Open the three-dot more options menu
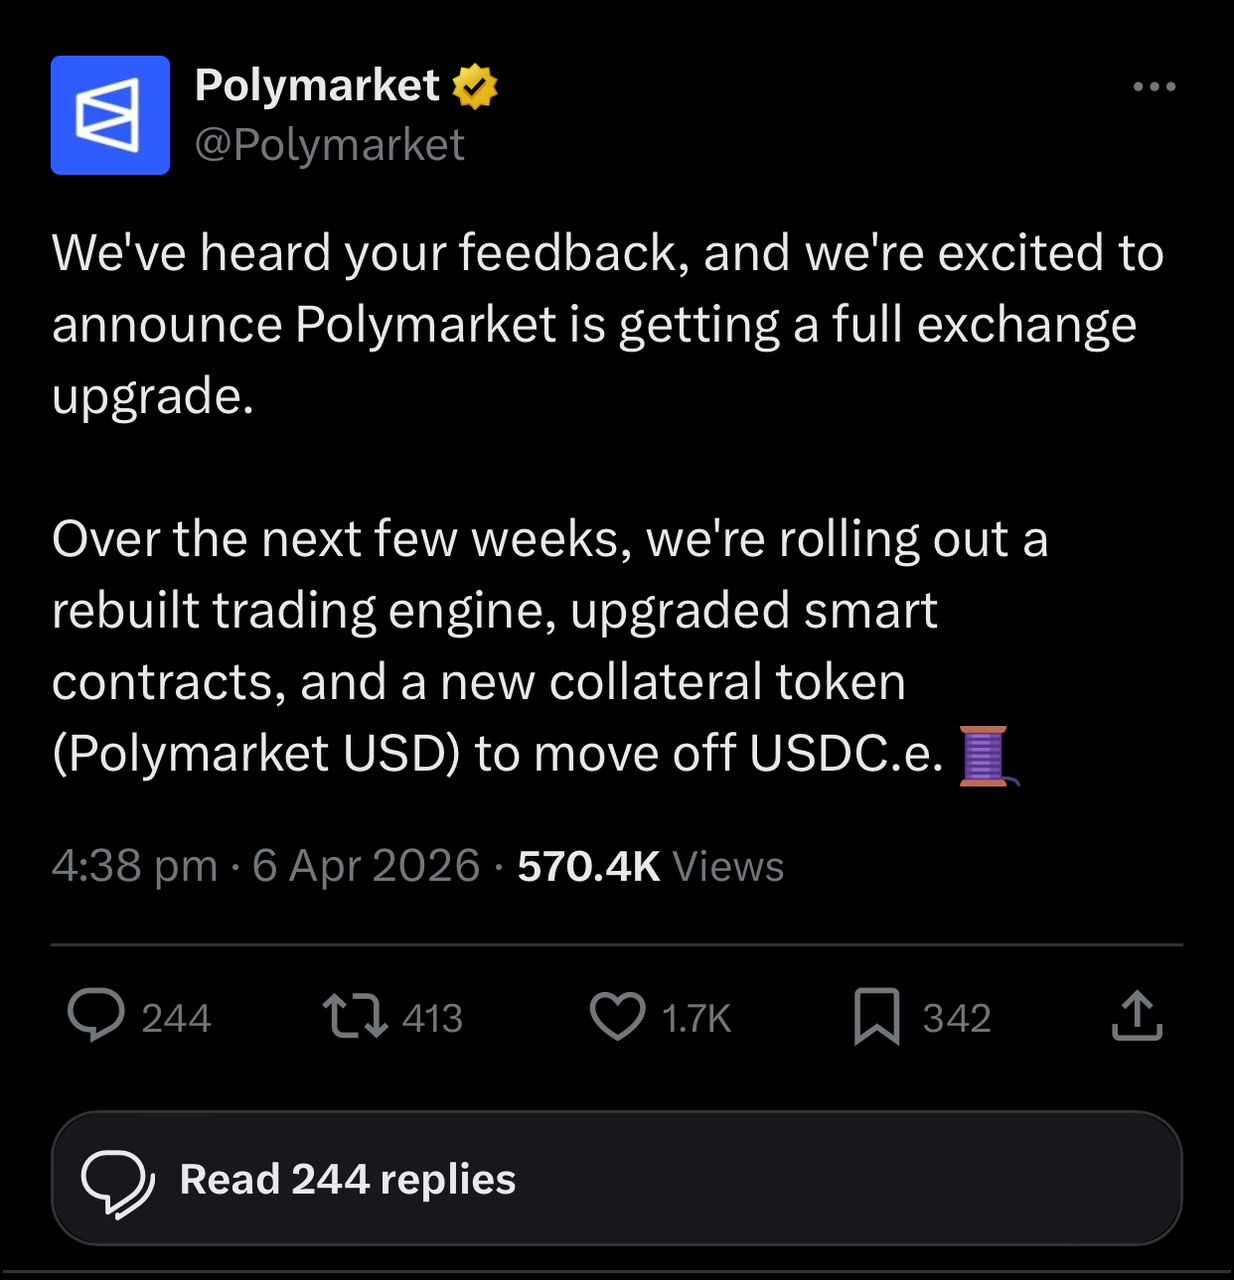Screen dimensions: 1234x1280 pyautogui.click(x=1154, y=87)
